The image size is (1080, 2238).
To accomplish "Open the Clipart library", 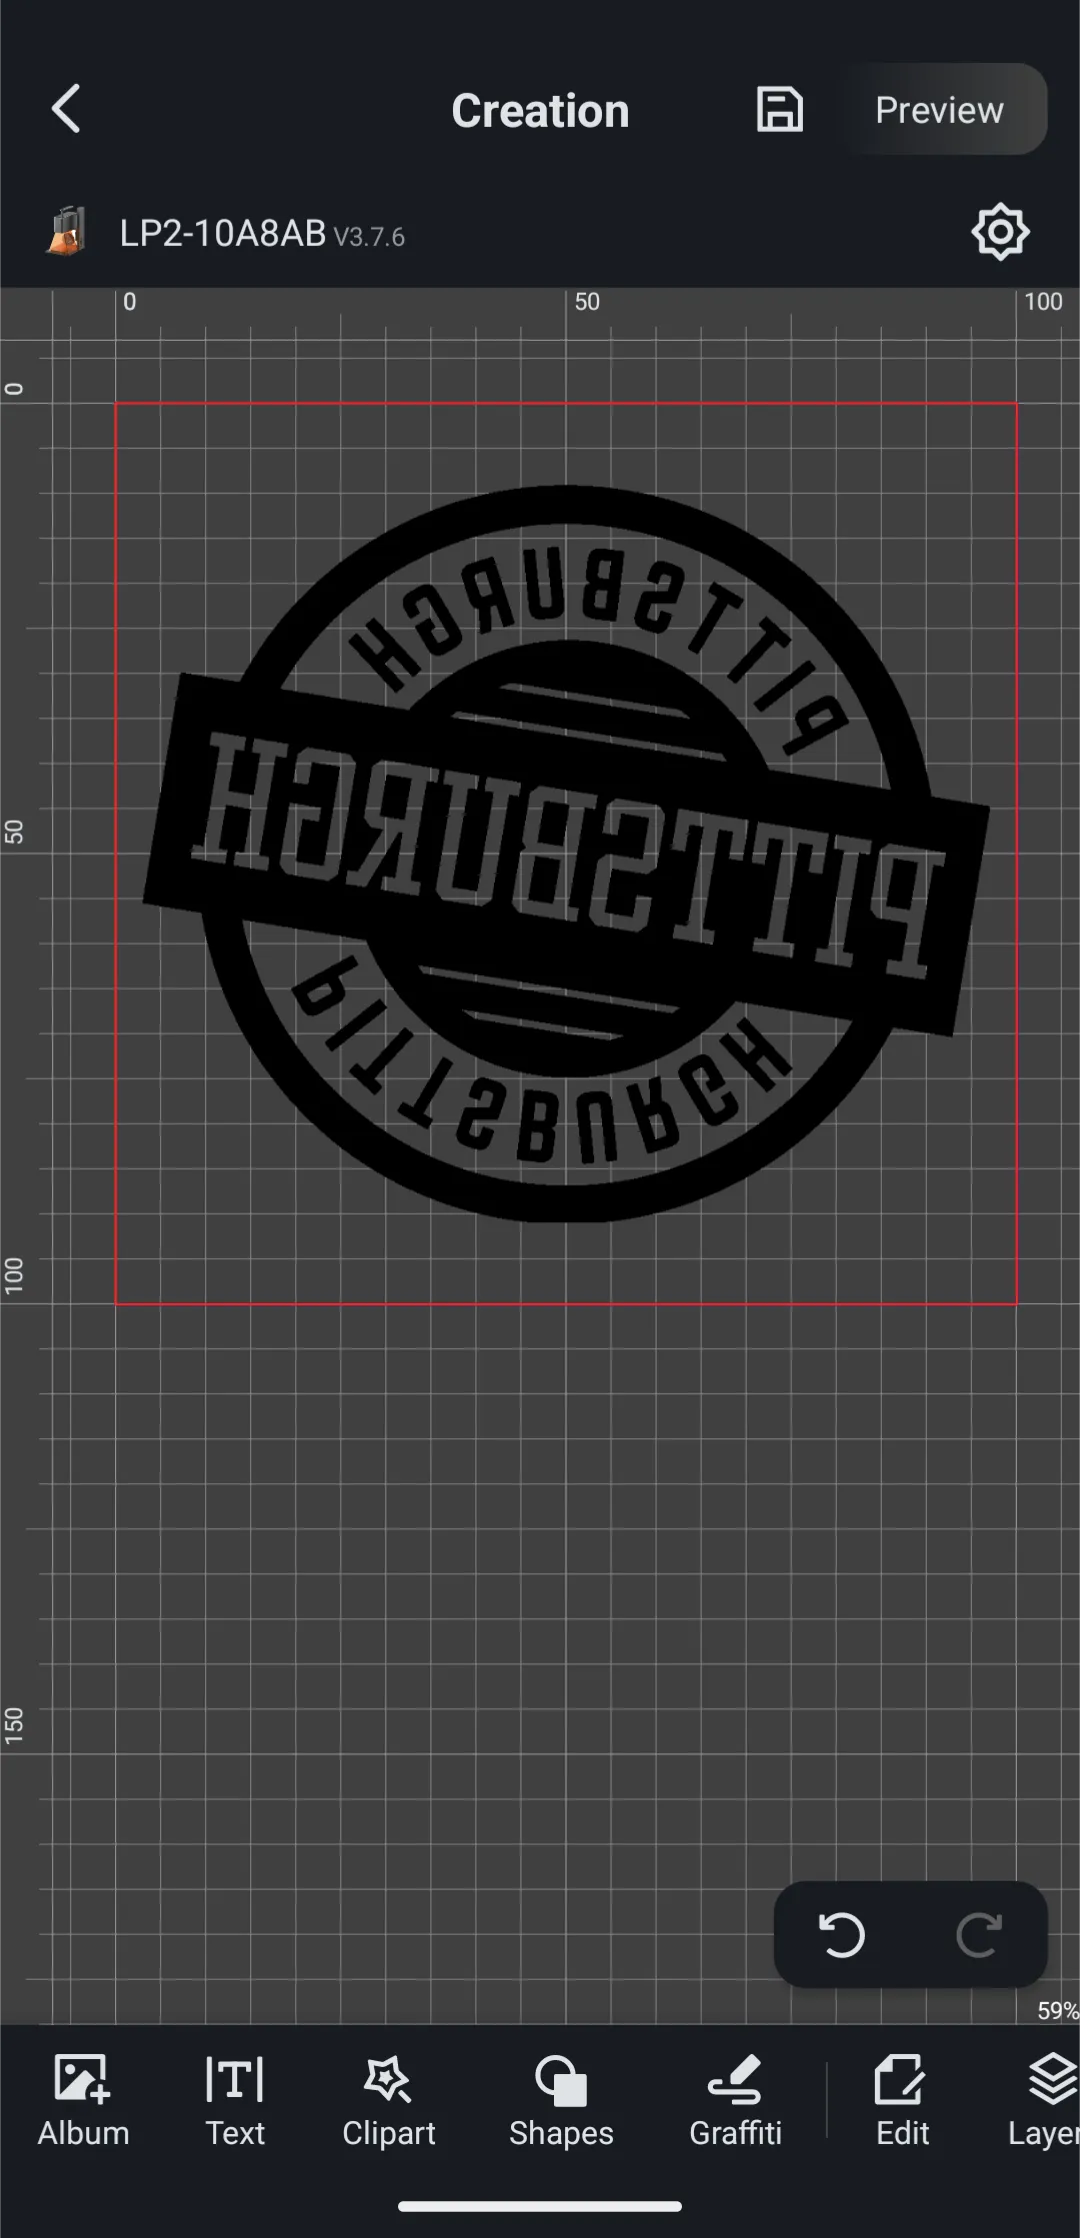I will tap(388, 2100).
